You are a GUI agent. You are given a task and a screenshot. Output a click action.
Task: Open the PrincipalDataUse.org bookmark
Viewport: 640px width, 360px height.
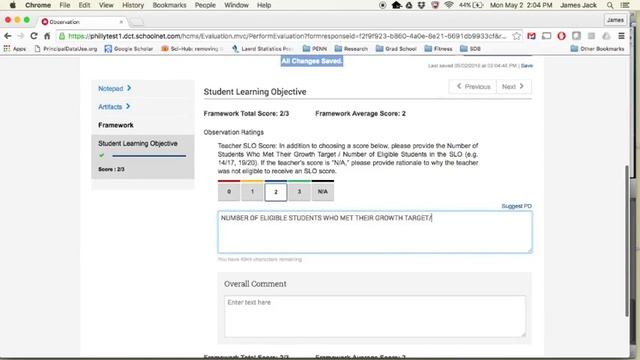pyautogui.click(x=66, y=49)
